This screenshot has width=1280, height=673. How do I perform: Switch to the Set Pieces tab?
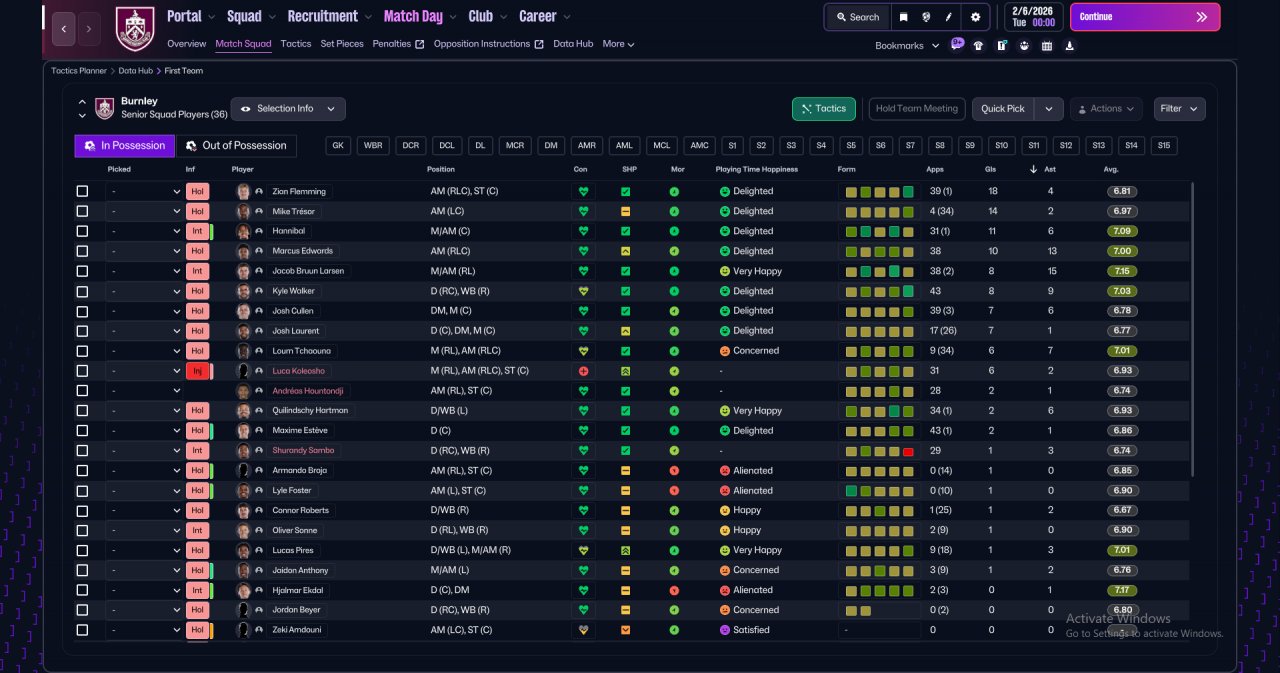342,44
